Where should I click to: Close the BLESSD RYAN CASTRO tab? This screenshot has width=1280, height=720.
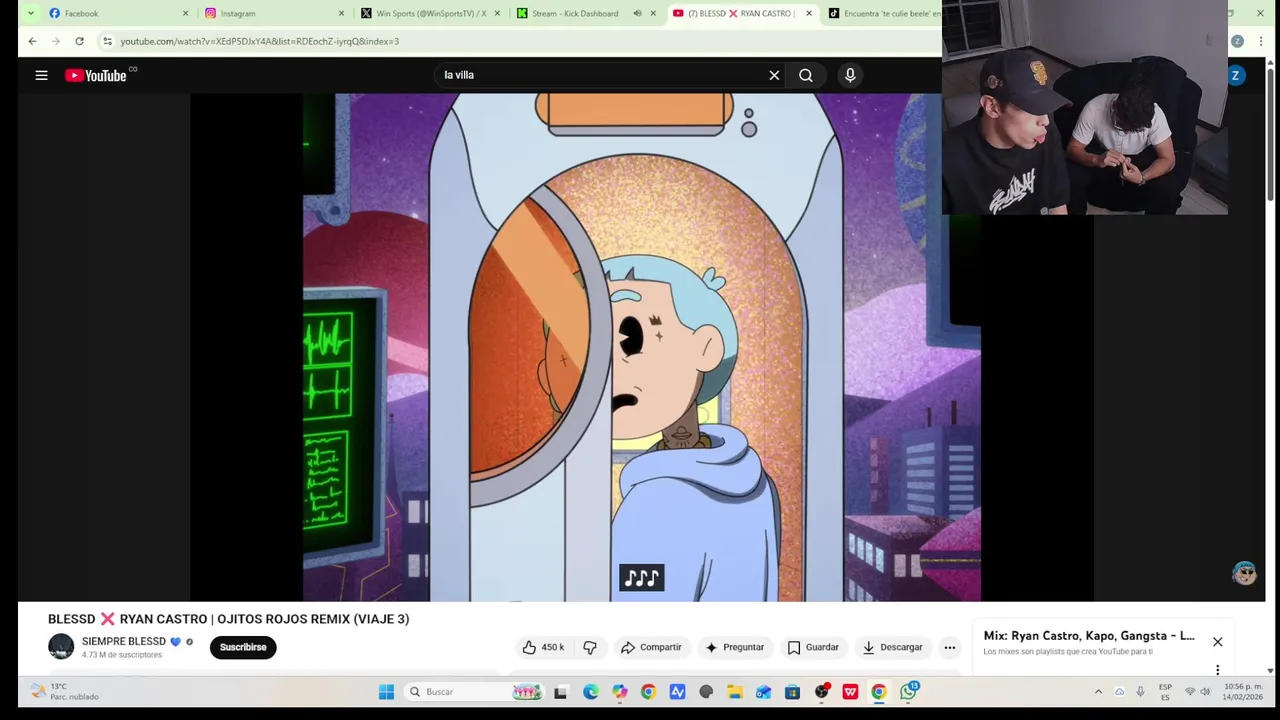tap(809, 13)
